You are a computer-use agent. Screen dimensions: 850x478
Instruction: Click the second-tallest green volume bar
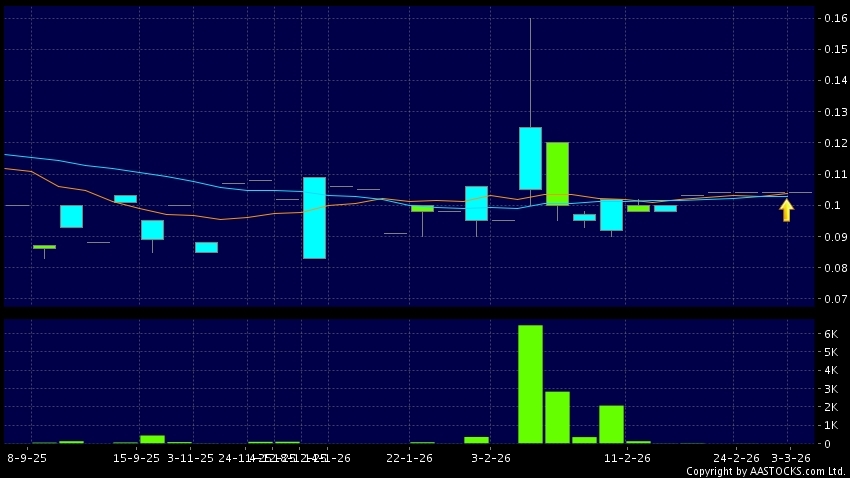[557, 417]
